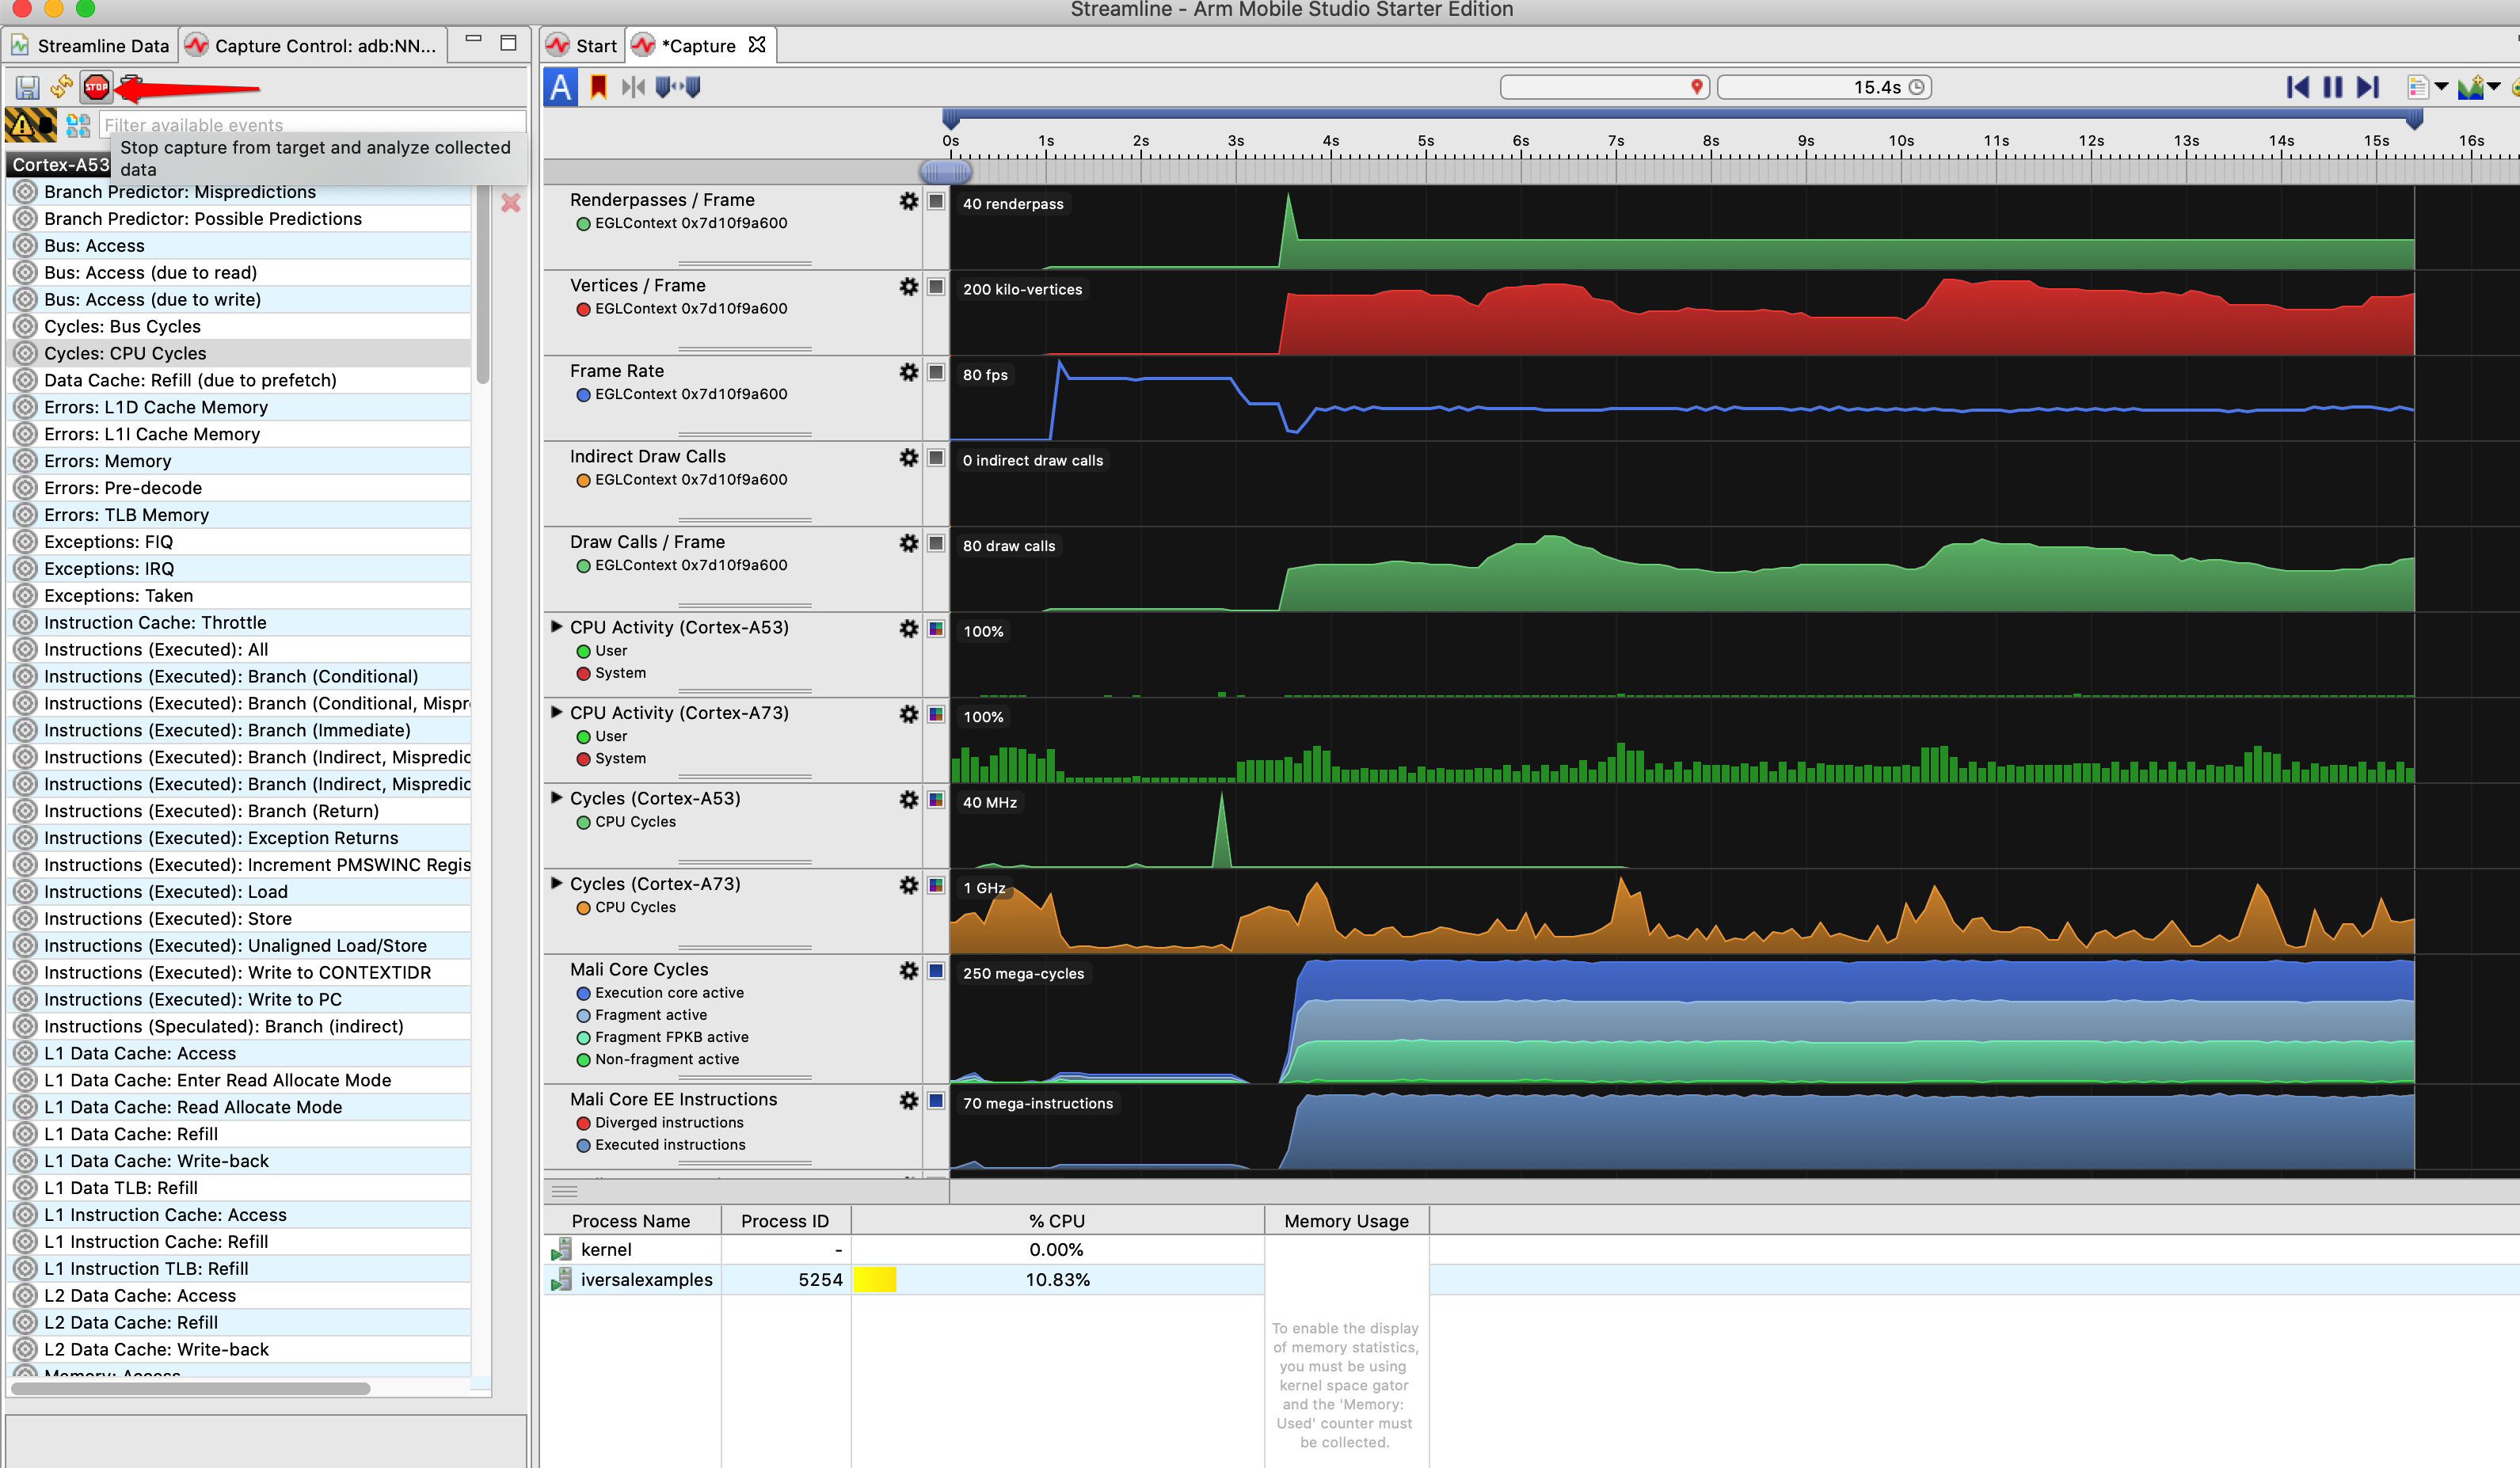Toggle the Draw Calls / Frame chart box
Viewport: 2520px width, 1468px height.
(x=936, y=543)
